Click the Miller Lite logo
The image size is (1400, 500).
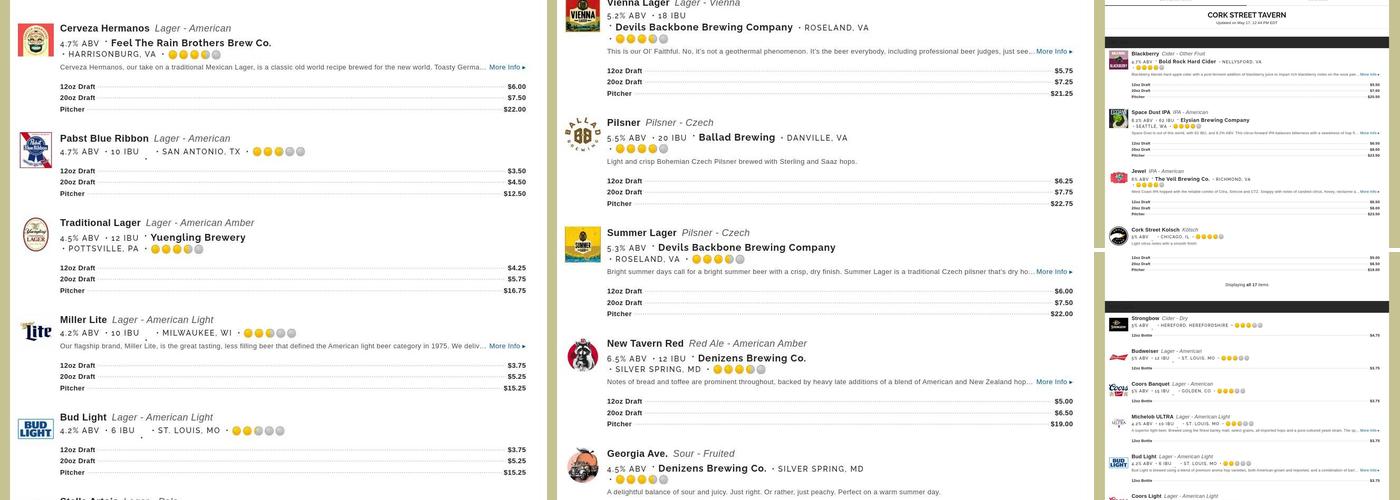[36, 331]
